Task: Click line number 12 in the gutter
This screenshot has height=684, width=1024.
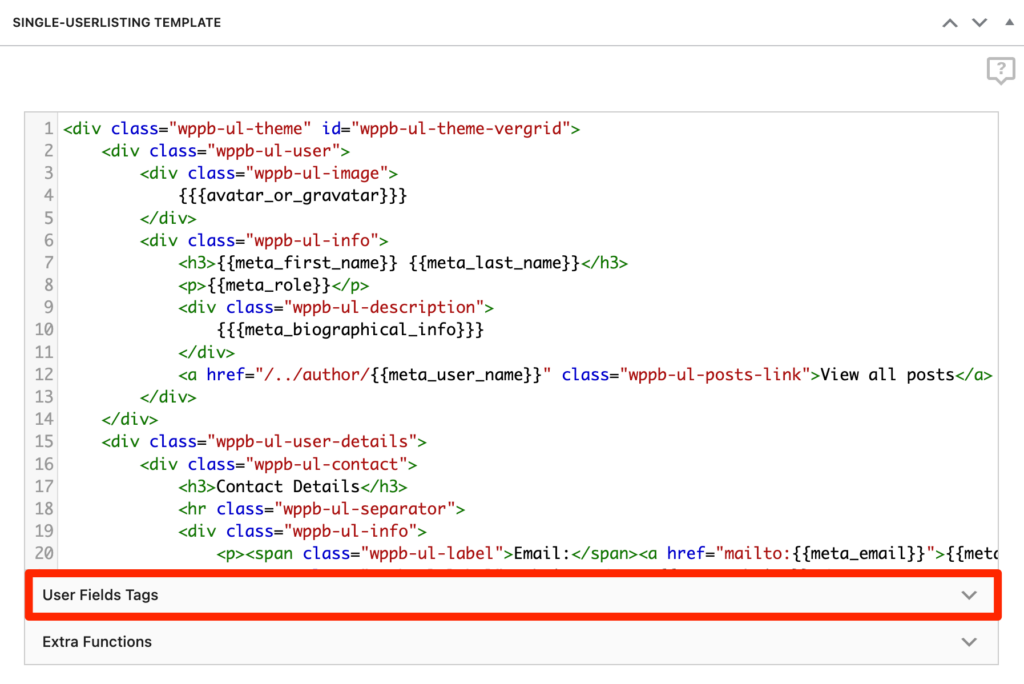Action: point(44,374)
